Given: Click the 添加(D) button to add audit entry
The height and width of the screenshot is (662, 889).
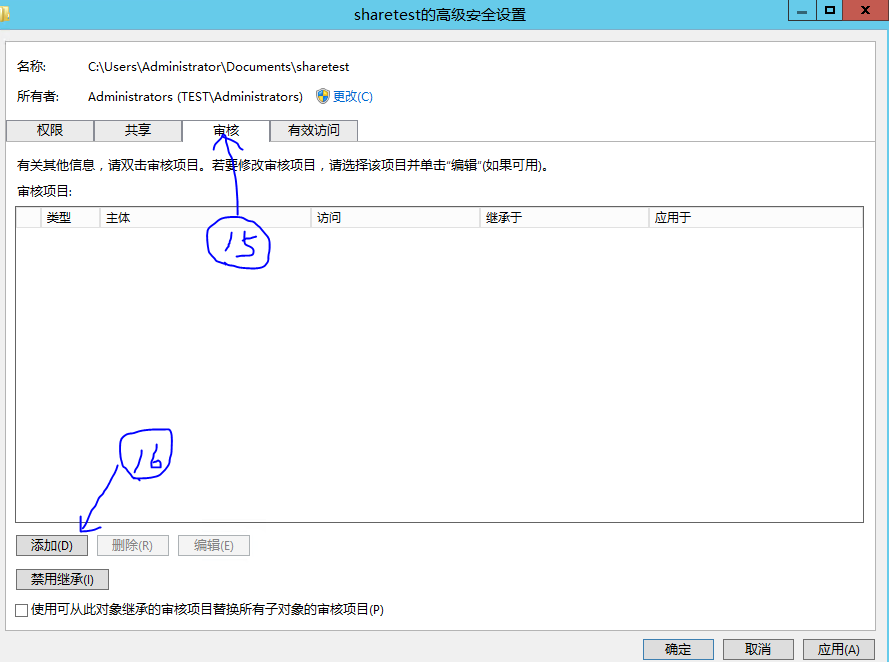Looking at the screenshot, I should click(51, 545).
